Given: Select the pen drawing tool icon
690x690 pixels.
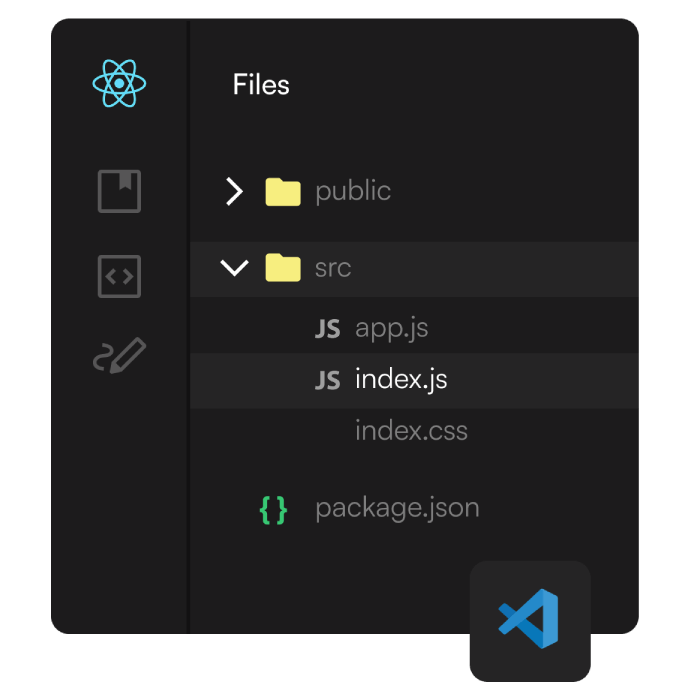Looking at the screenshot, I should (119, 357).
